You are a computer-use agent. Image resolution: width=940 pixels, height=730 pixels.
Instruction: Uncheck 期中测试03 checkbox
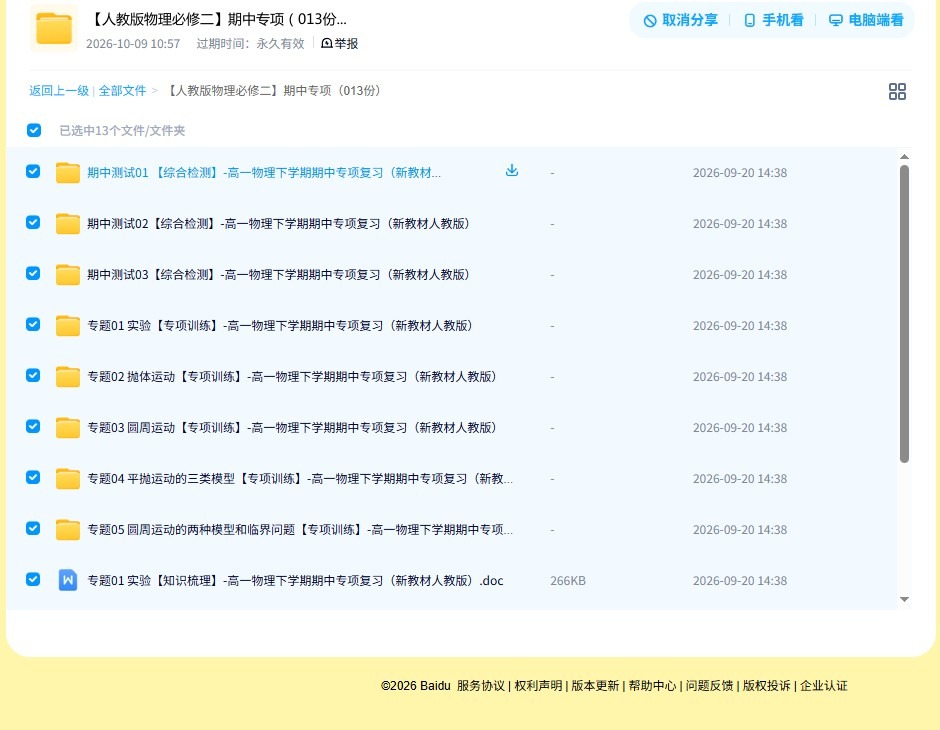pos(33,273)
